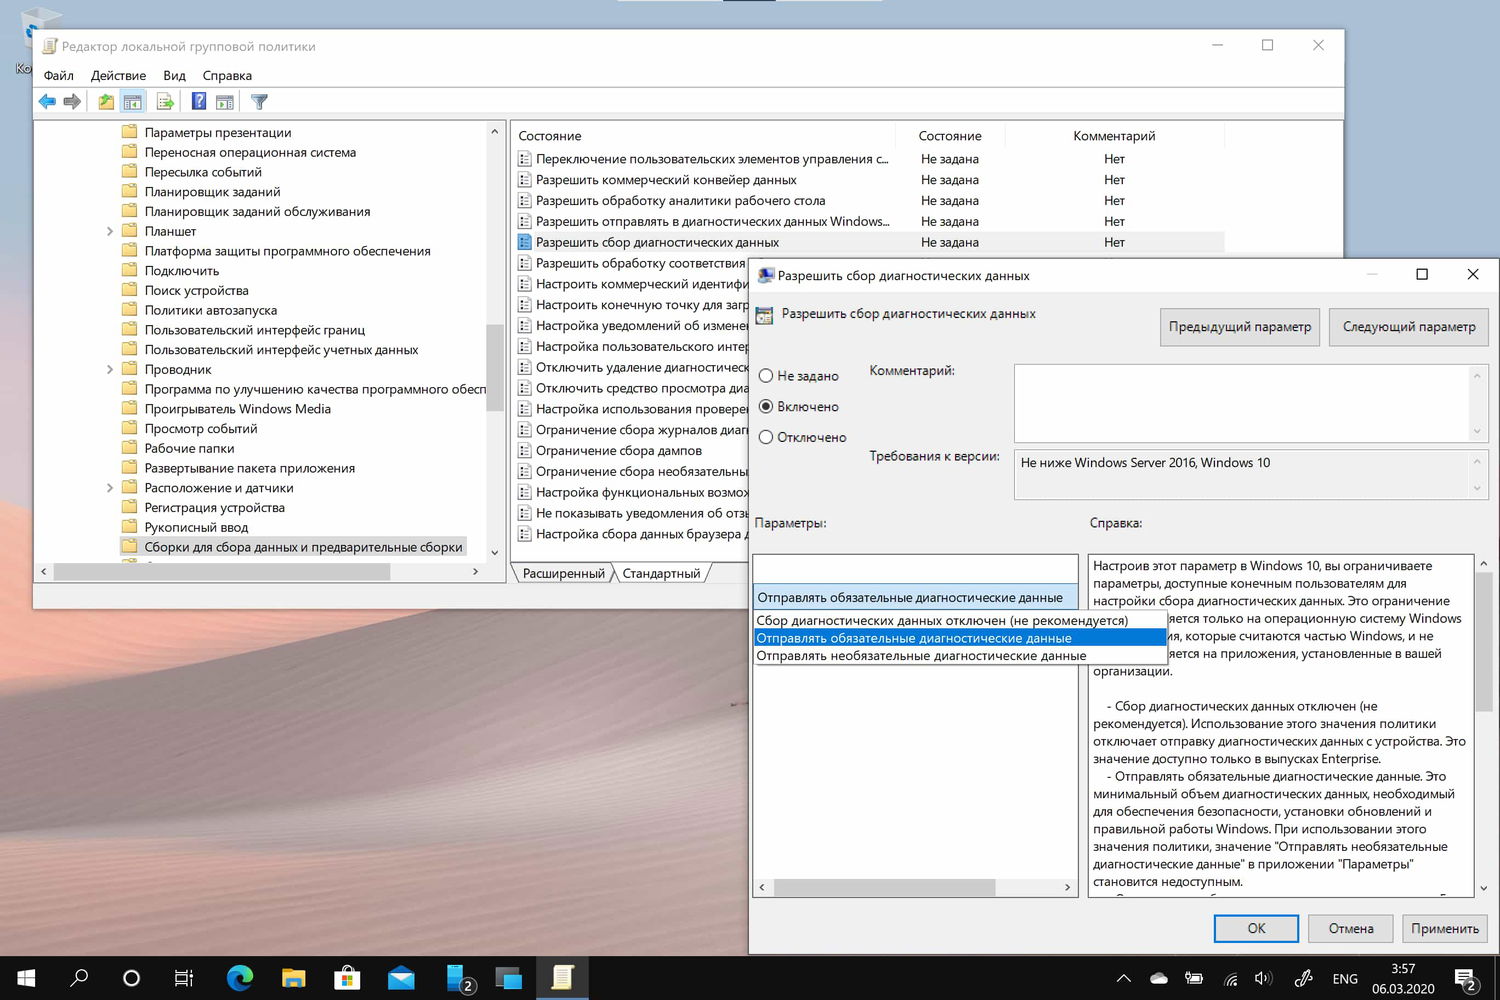Expand the Планшет tree node
The image size is (1500, 1000).
click(x=110, y=231)
